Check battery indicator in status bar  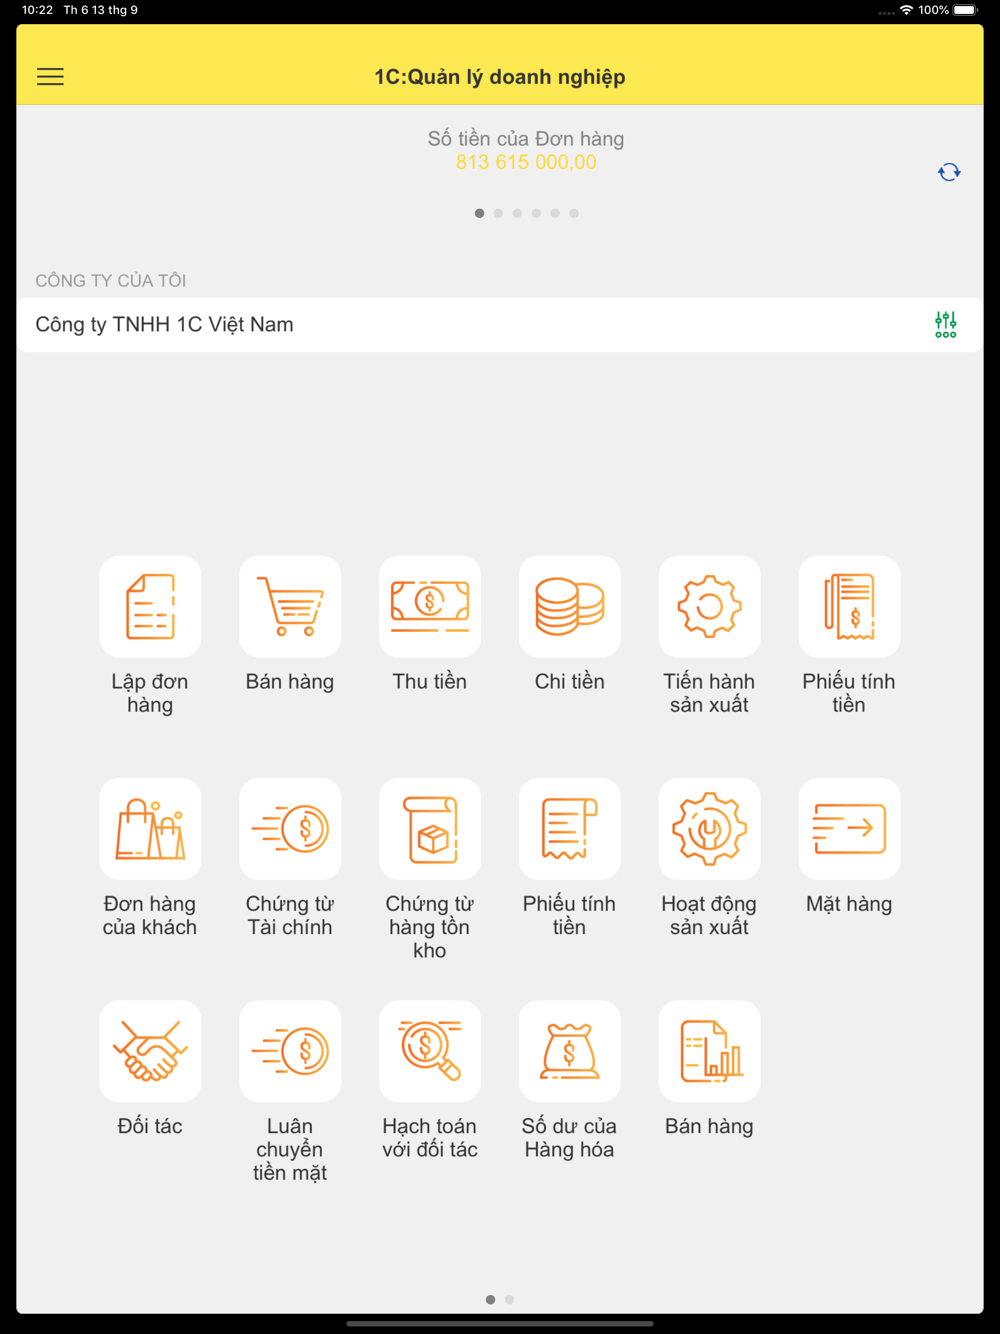(x=966, y=10)
